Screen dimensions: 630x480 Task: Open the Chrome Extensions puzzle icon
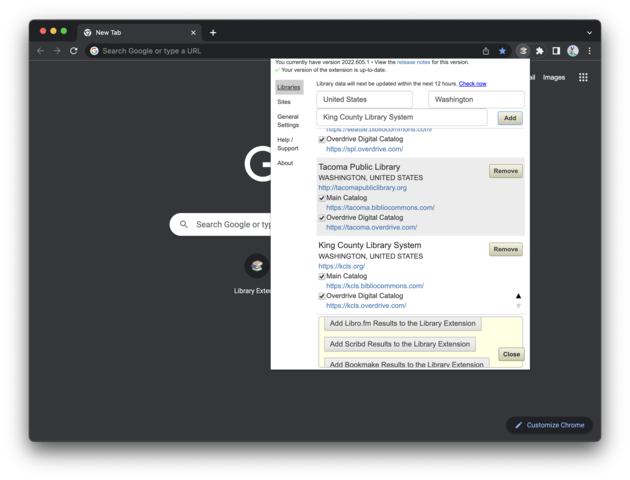540,51
